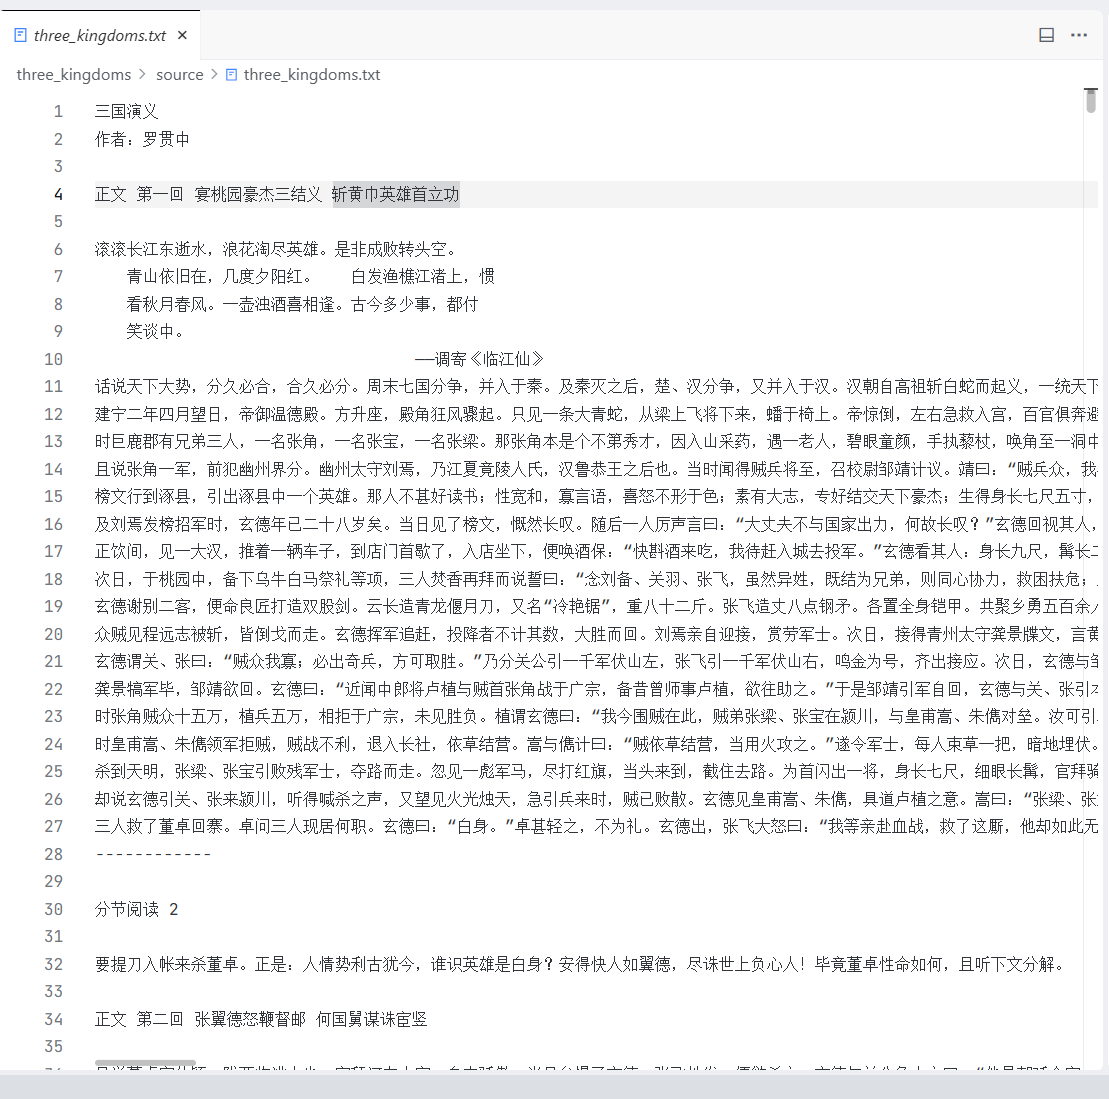Click the text 何国舅谋诛宦竖

(371, 1019)
